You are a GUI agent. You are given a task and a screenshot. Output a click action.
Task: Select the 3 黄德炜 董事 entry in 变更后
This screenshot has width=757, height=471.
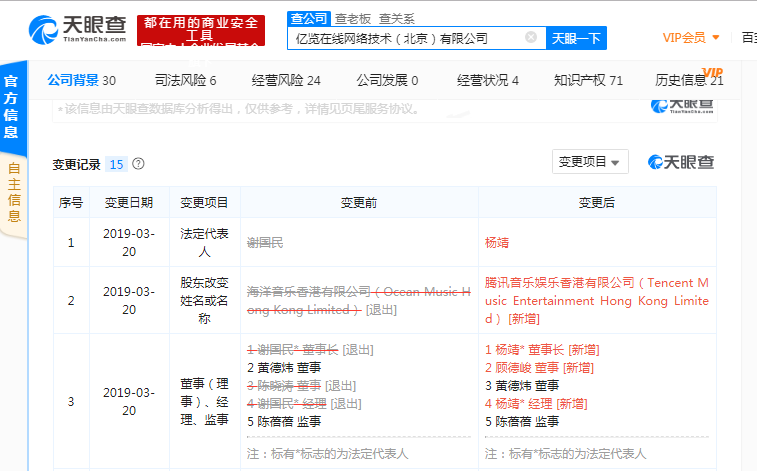pos(522,386)
